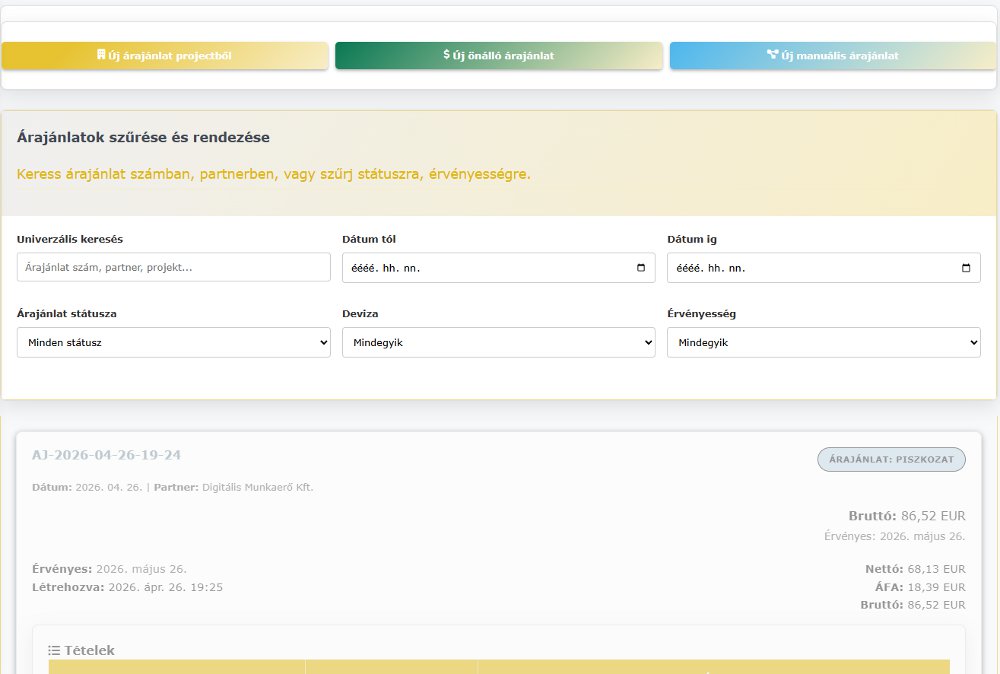Start a quote via Új manuális árajánlat
The width and height of the screenshot is (1000, 674).
[x=832, y=56]
